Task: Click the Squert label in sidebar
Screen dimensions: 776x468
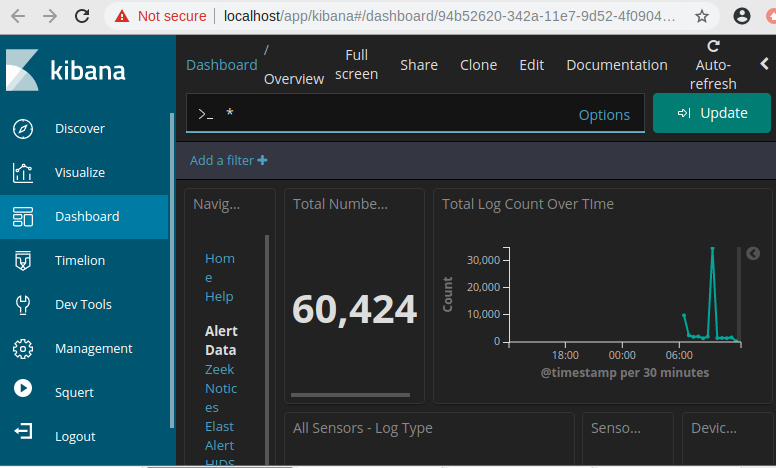Action: point(74,393)
